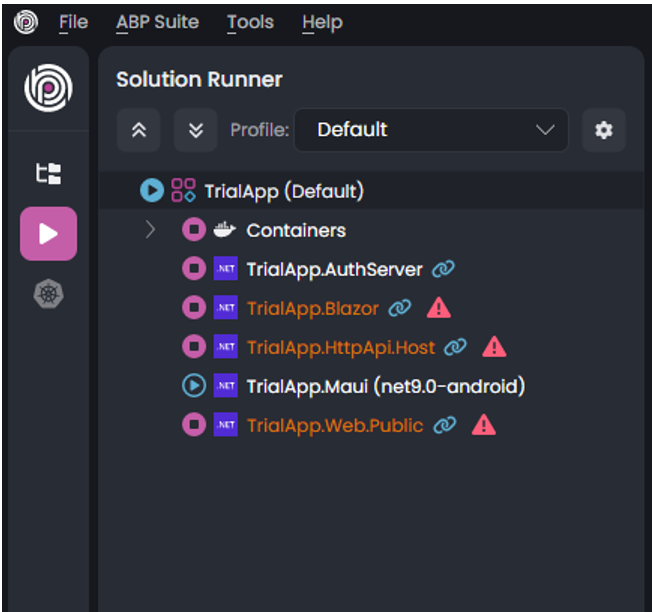Stop the TrialApp.Blazor application
This screenshot has width=652, height=612.
coord(193,308)
